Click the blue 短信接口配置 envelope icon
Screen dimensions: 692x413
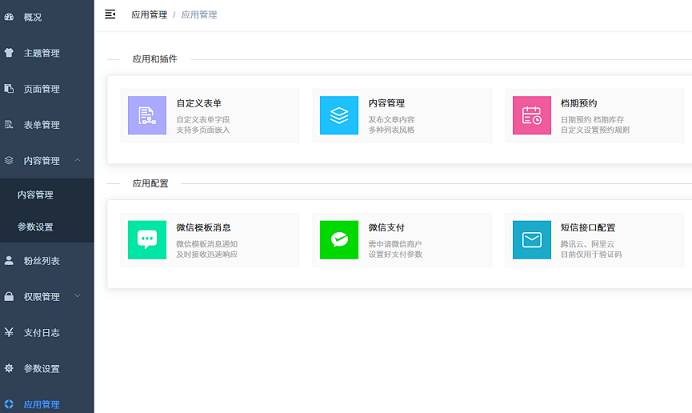pyautogui.click(x=532, y=240)
